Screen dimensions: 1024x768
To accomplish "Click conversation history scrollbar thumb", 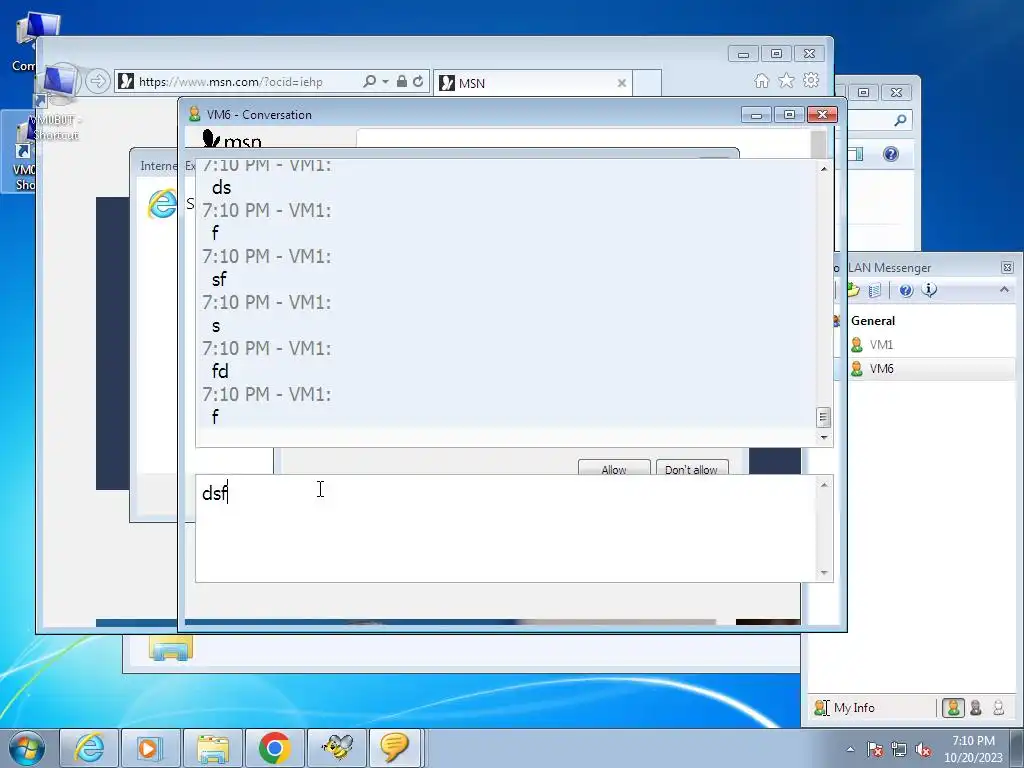I will click(824, 417).
